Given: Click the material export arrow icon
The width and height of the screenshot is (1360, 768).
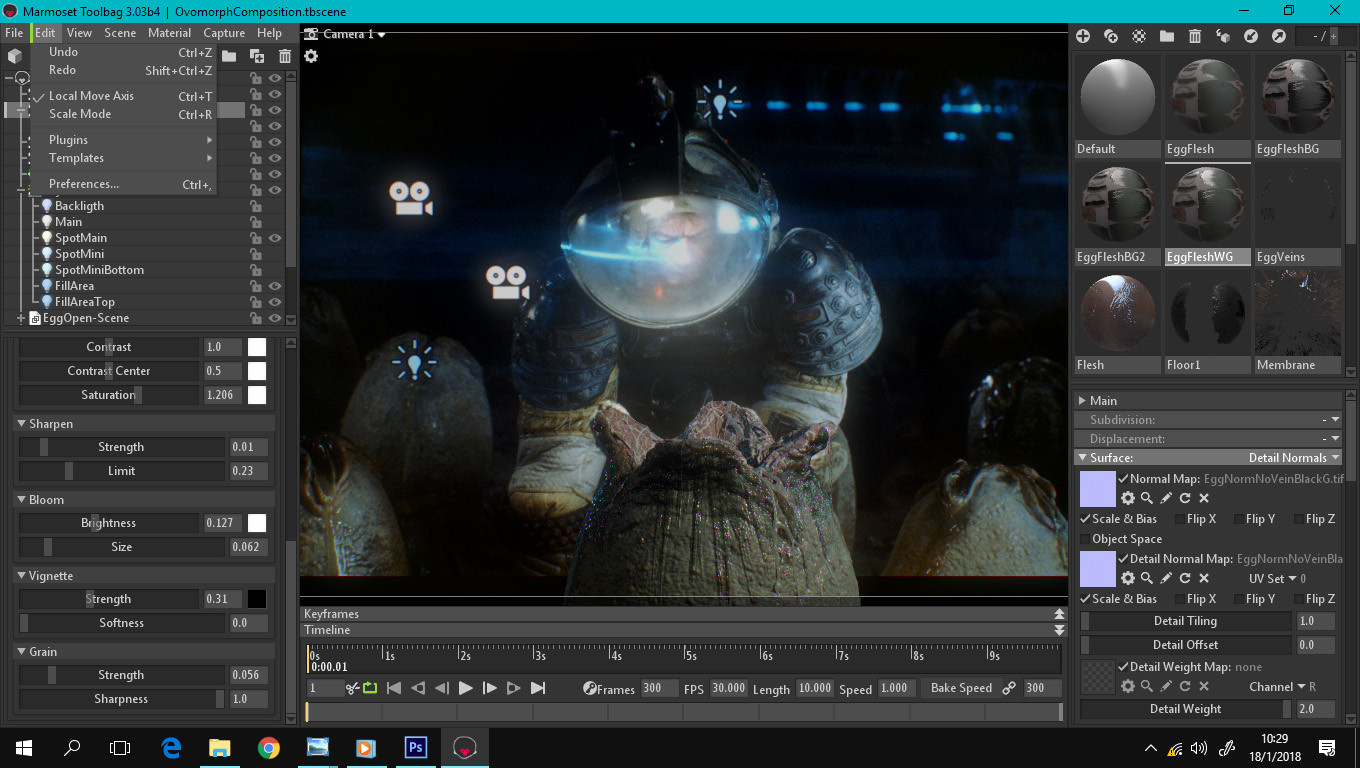Looking at the screenshot, I should pos(1279,36).
